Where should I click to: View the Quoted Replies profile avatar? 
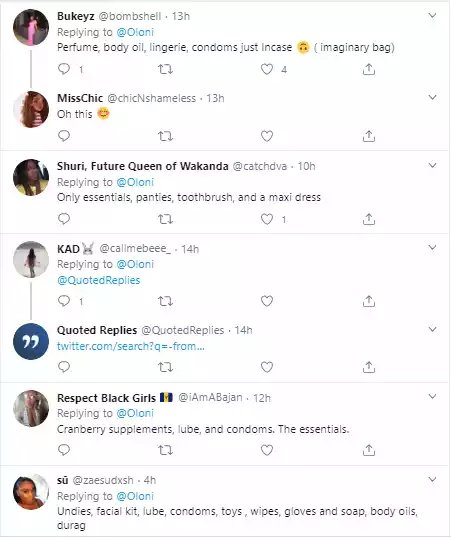31,341
